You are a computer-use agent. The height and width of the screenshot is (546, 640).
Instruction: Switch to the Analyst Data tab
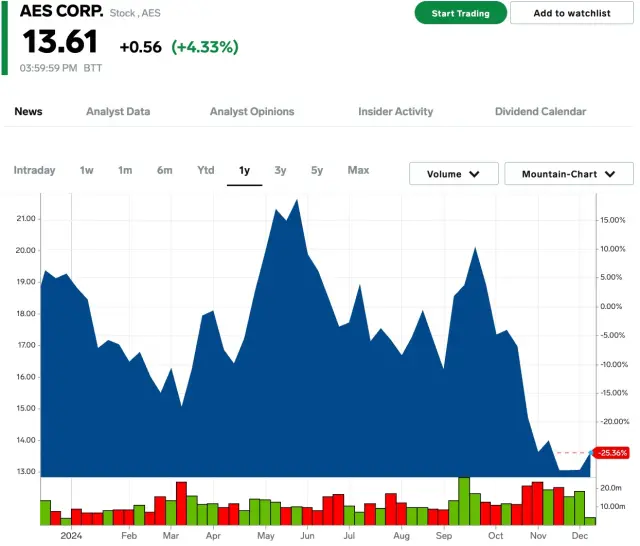click(118, 111)
